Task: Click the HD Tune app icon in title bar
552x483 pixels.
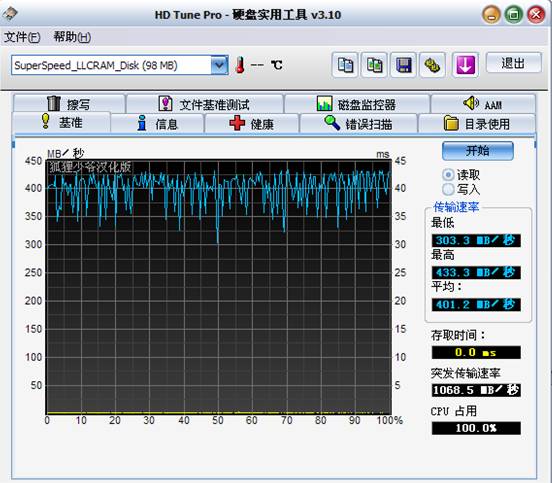Action: 10,14
